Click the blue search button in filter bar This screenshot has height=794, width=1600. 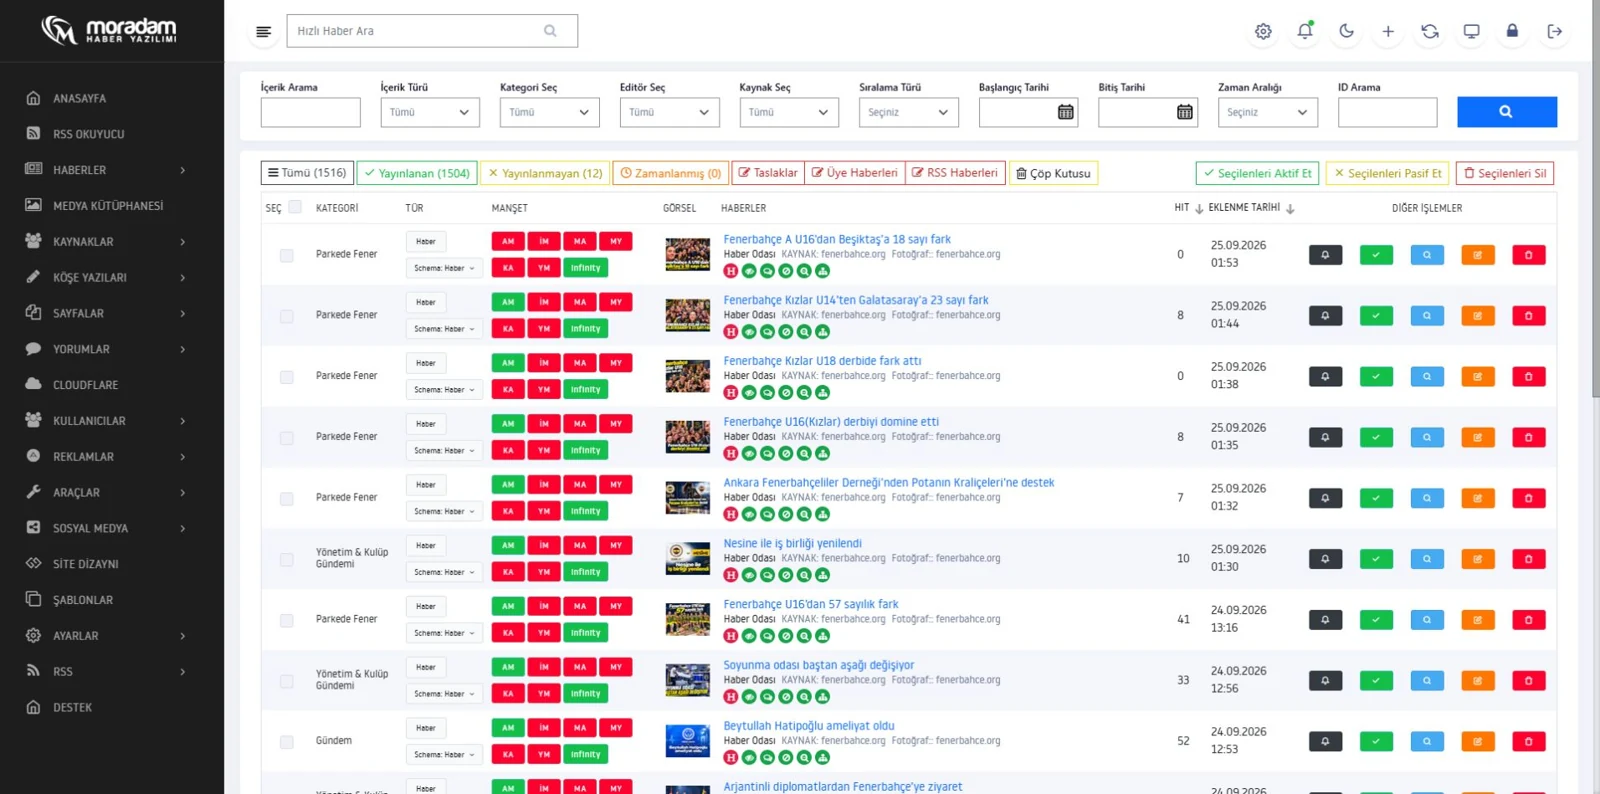point(1506,112)
